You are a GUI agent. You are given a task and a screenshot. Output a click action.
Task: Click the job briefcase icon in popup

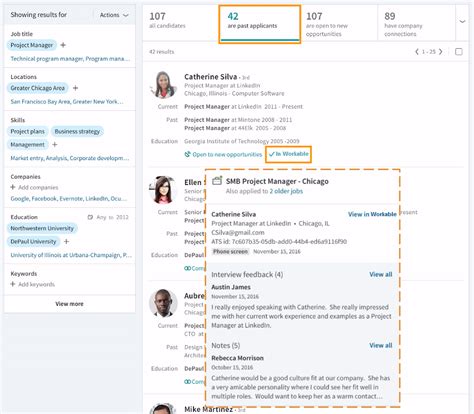[217, 181]
